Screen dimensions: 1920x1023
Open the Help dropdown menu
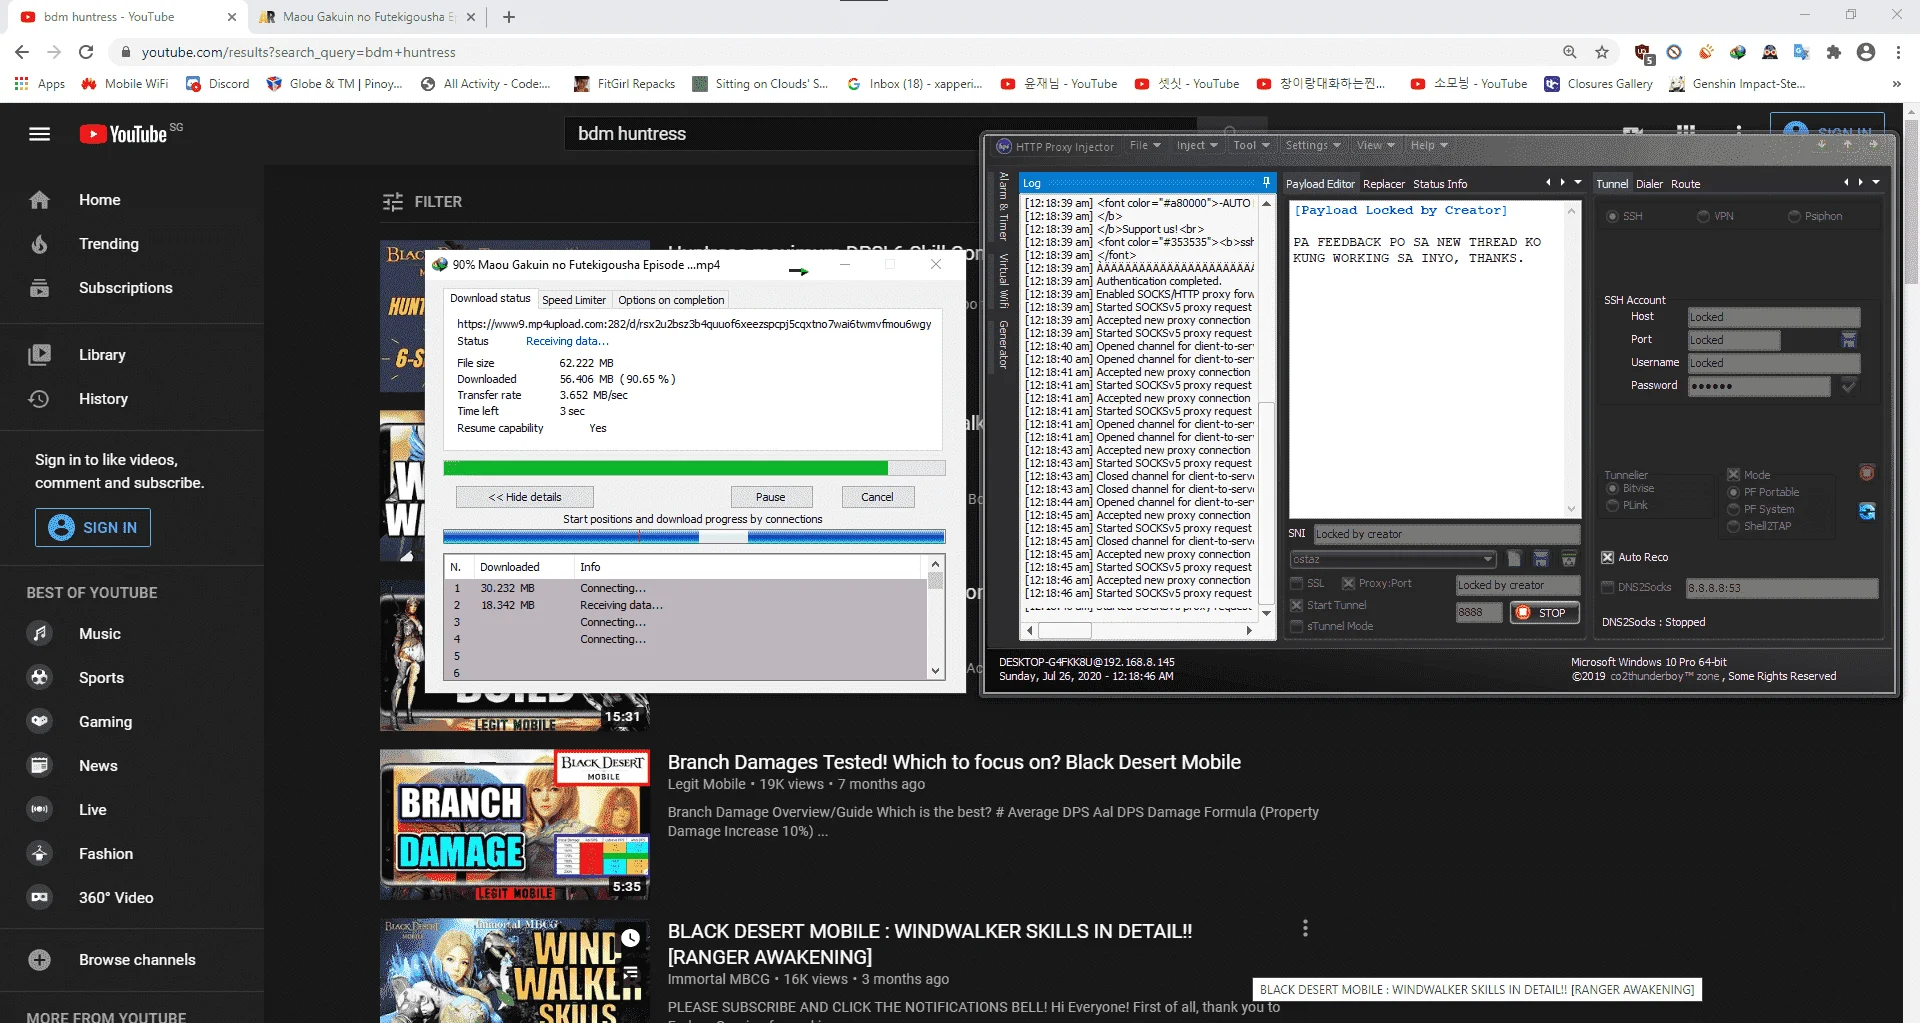point(1429,146)
